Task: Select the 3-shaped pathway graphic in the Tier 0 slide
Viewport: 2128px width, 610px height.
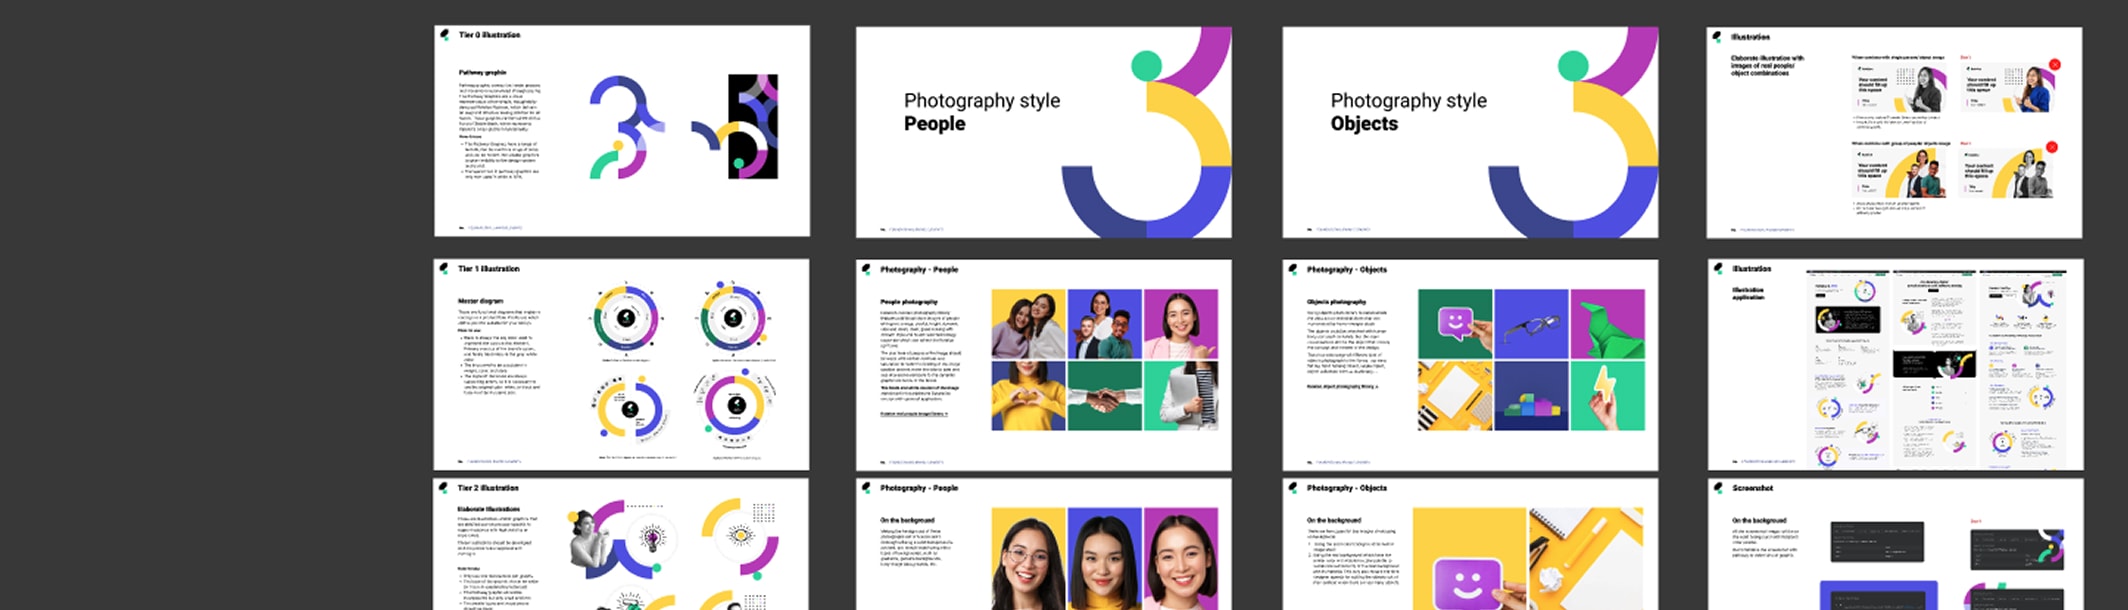Action: click(x=626, y=127)
